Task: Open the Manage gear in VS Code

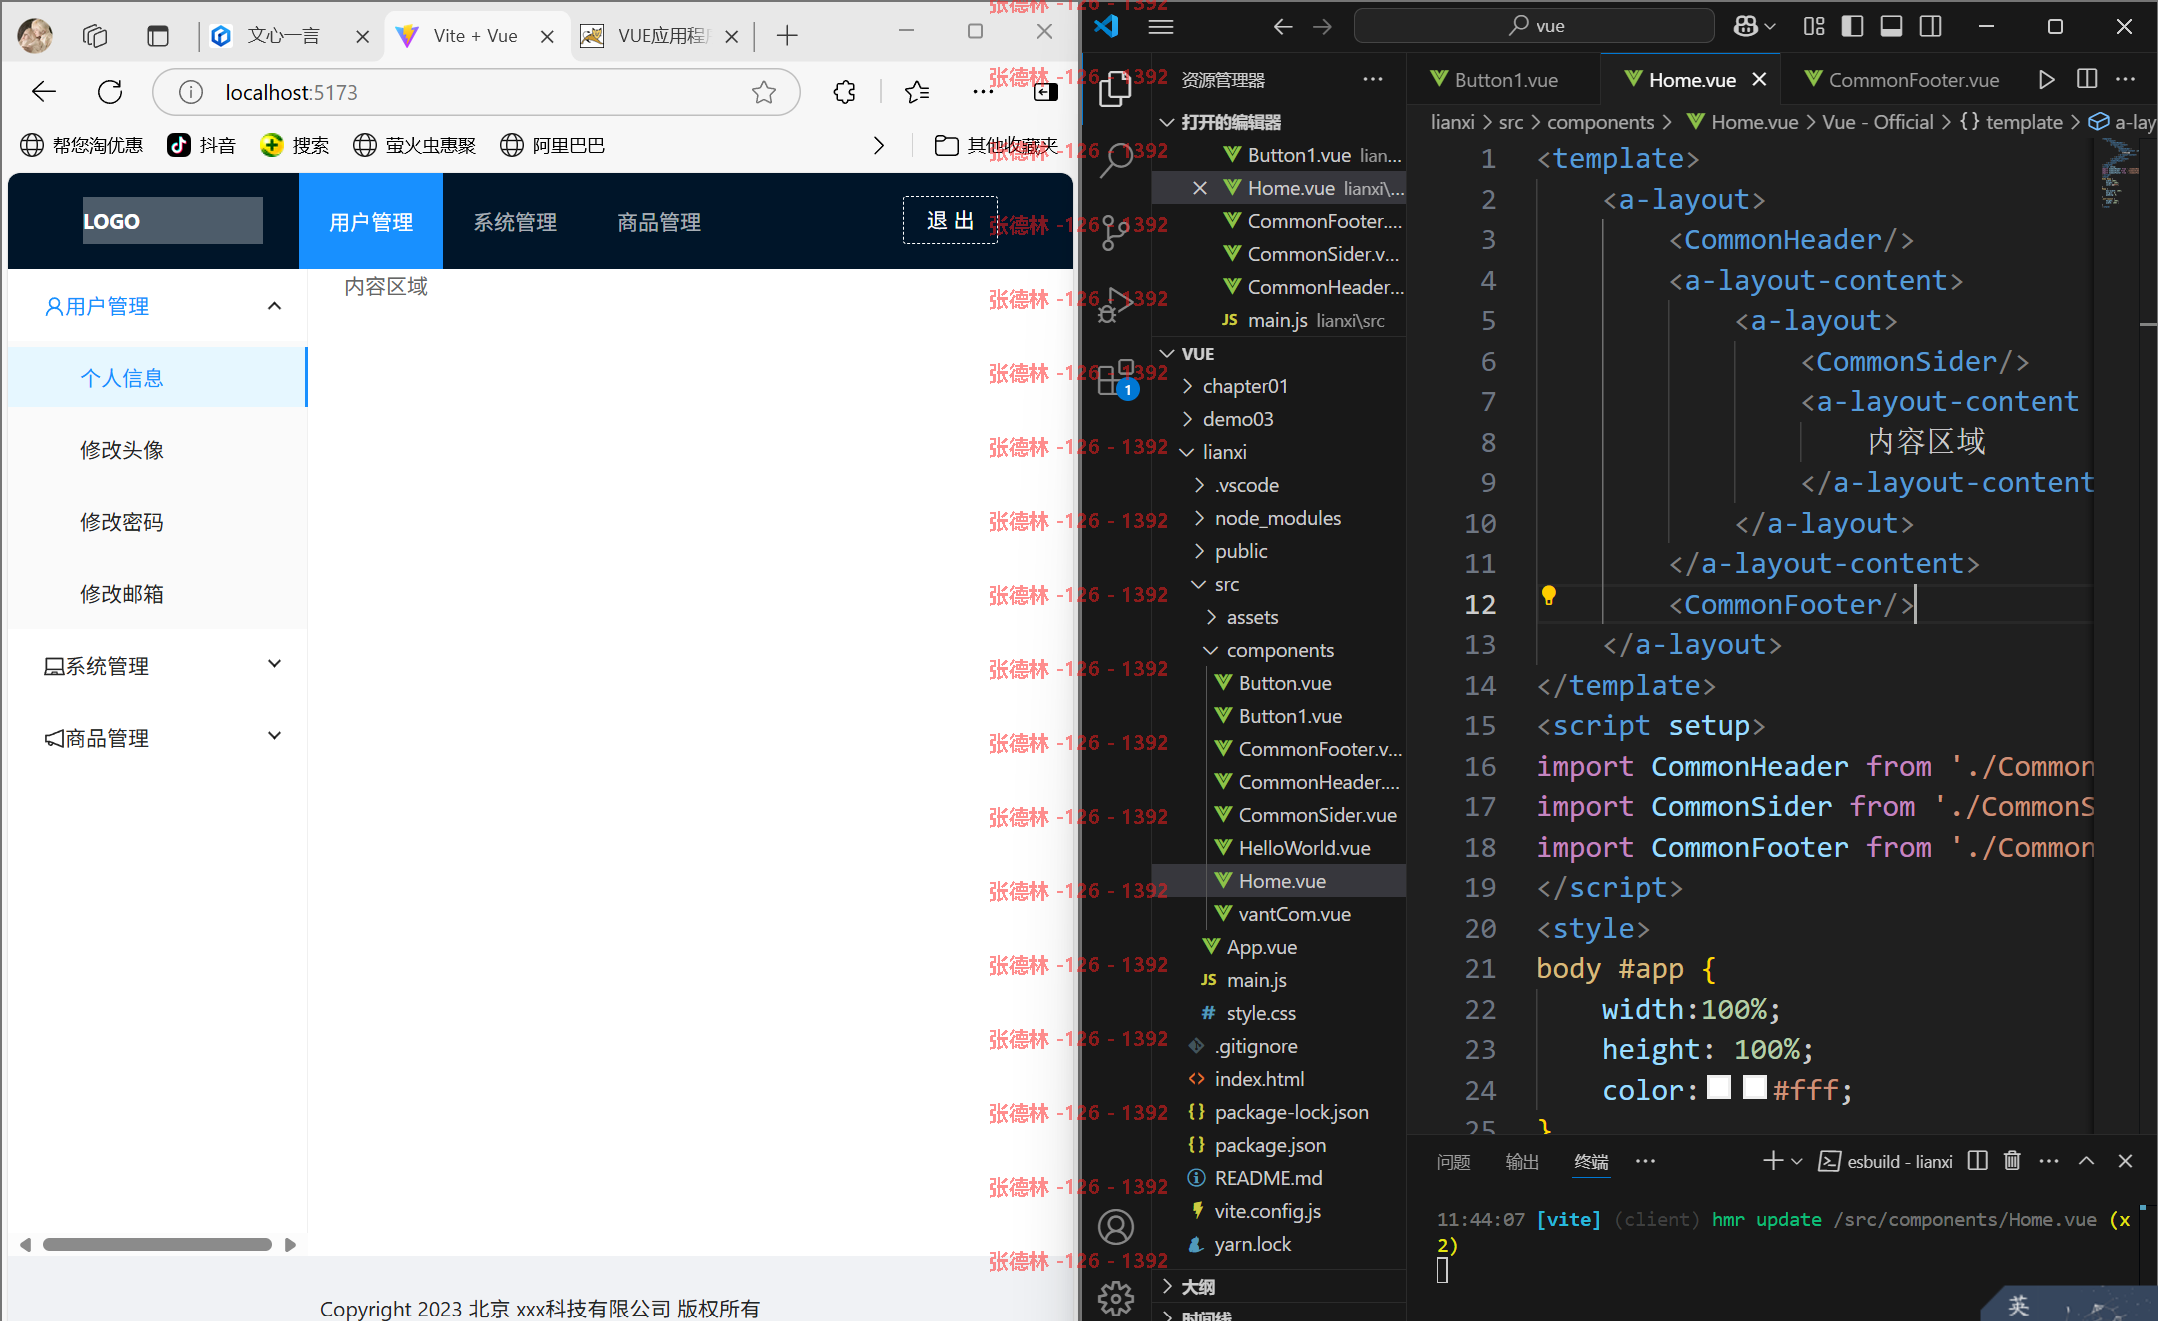Action: [1115, 1298]
